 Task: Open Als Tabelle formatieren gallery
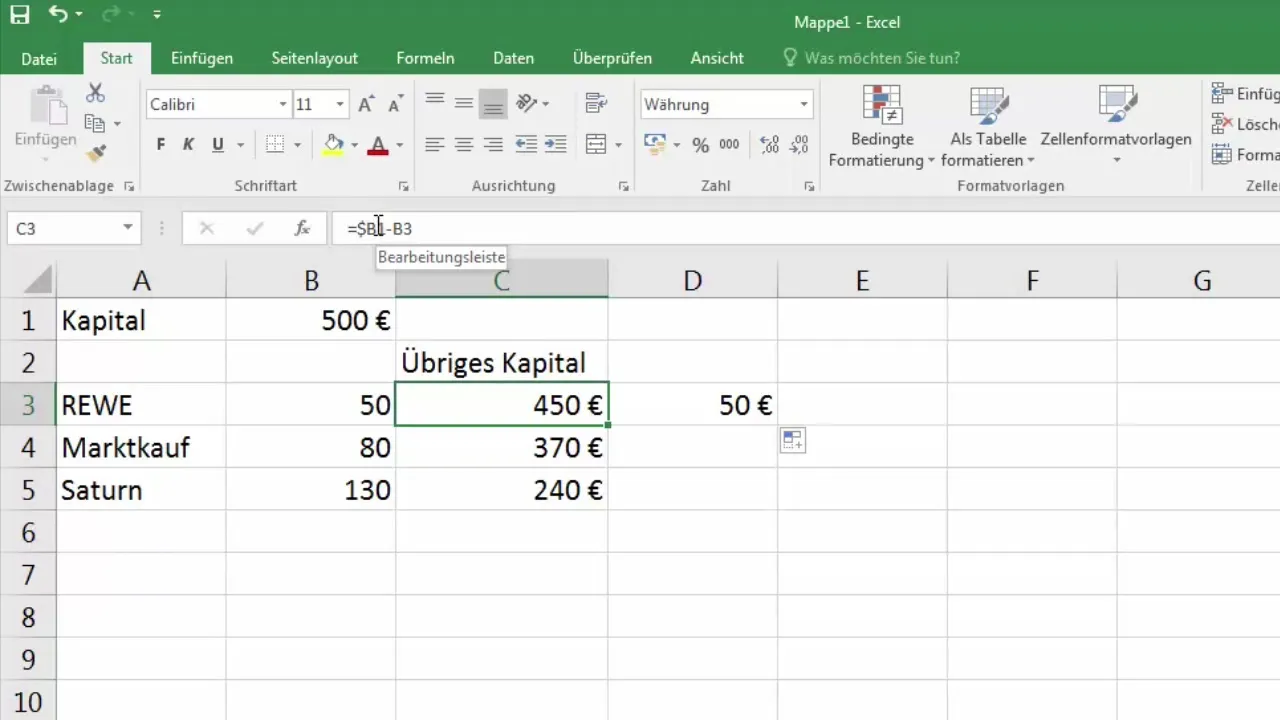tap(988, 126)
